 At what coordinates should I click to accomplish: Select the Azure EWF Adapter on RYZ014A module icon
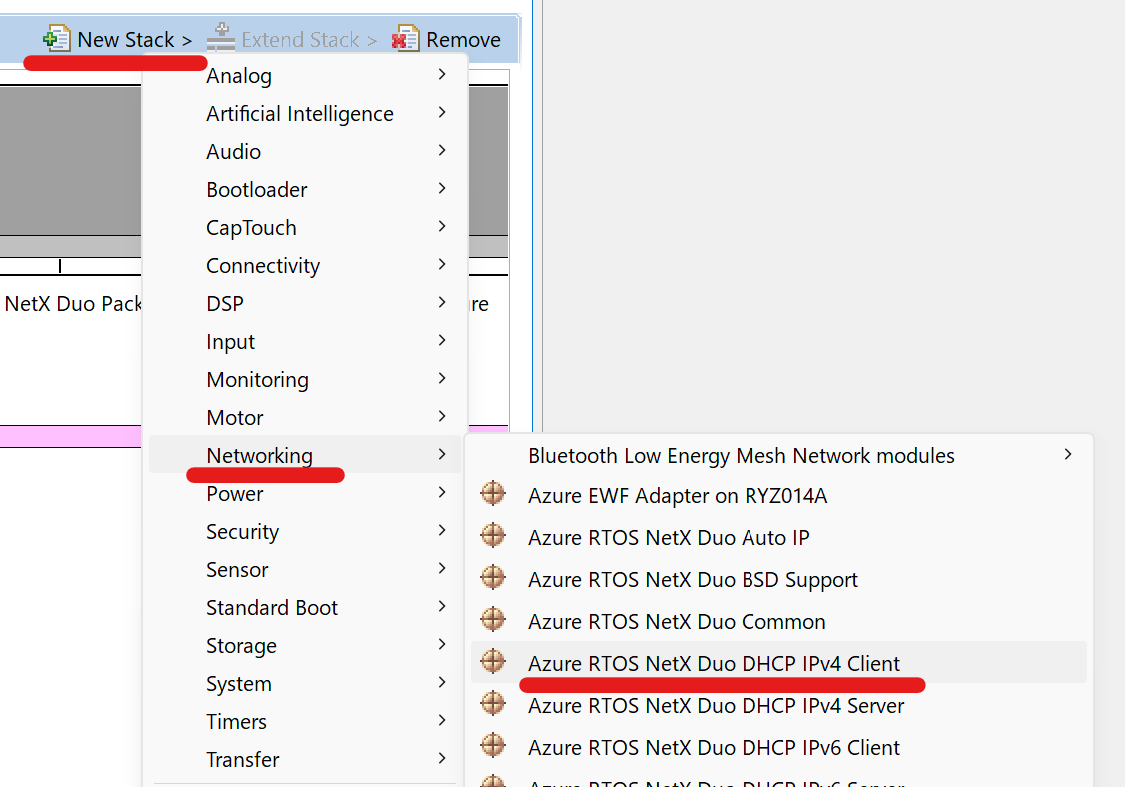493,494
